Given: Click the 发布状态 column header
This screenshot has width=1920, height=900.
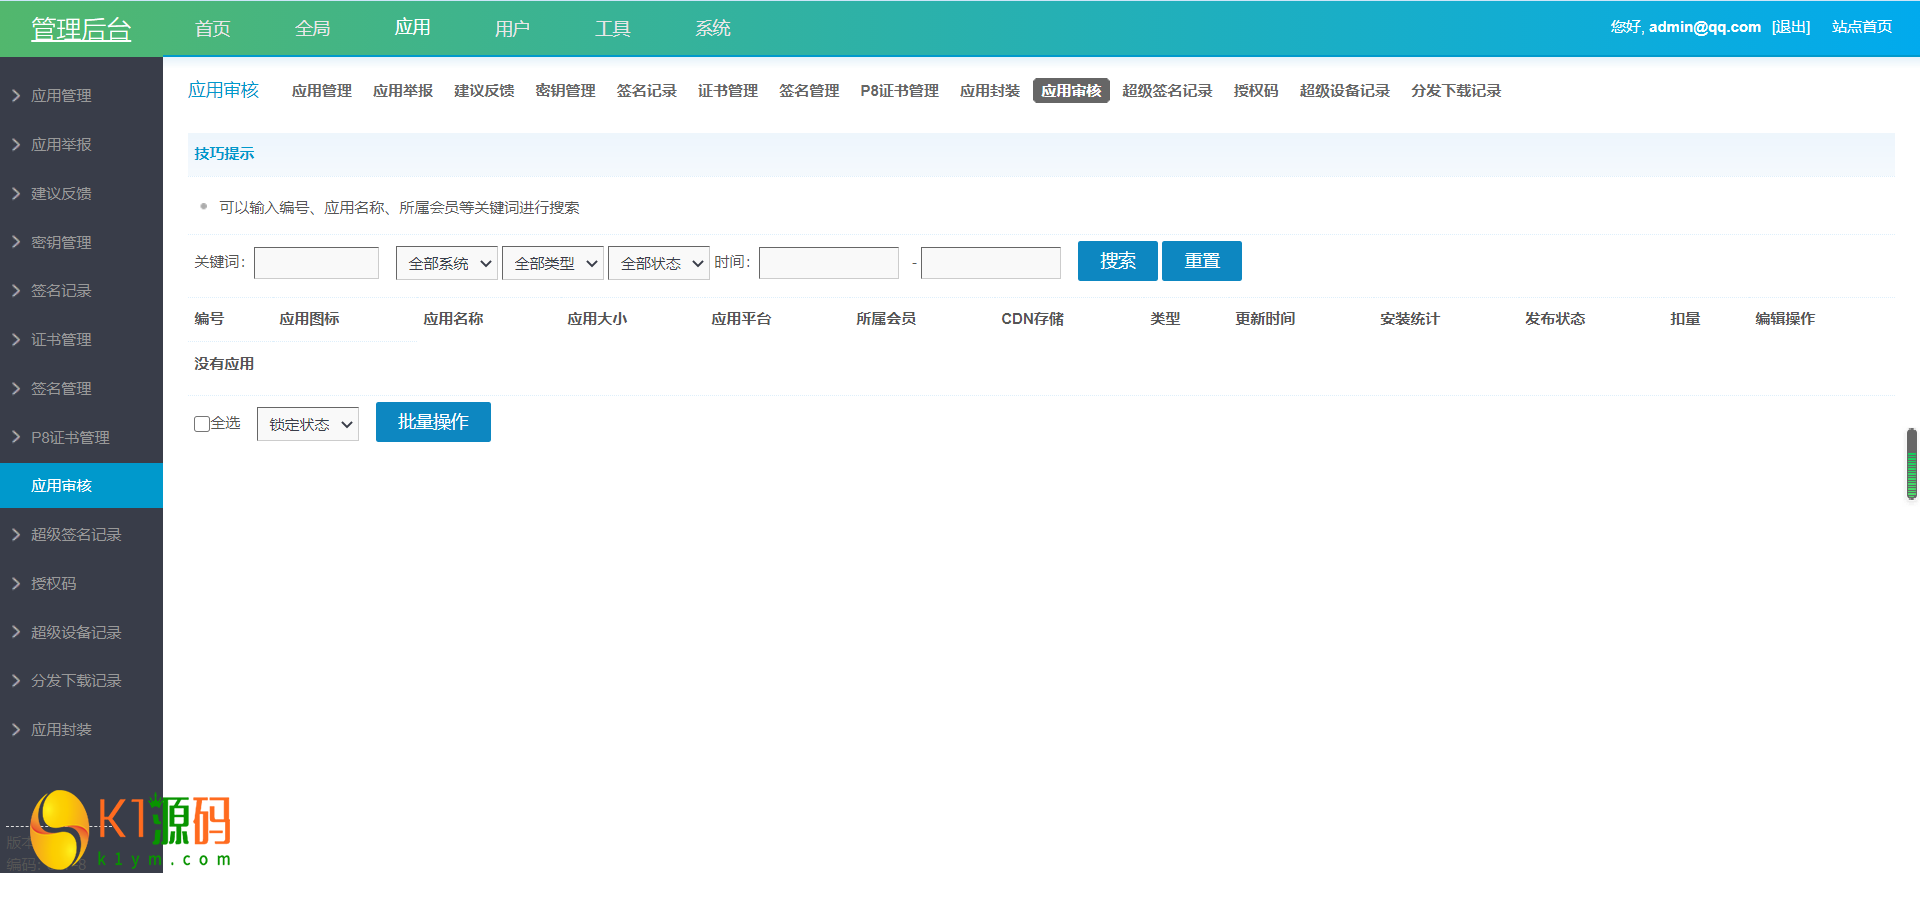Looking at the screenshot, I should click(x=1555, y=319).
